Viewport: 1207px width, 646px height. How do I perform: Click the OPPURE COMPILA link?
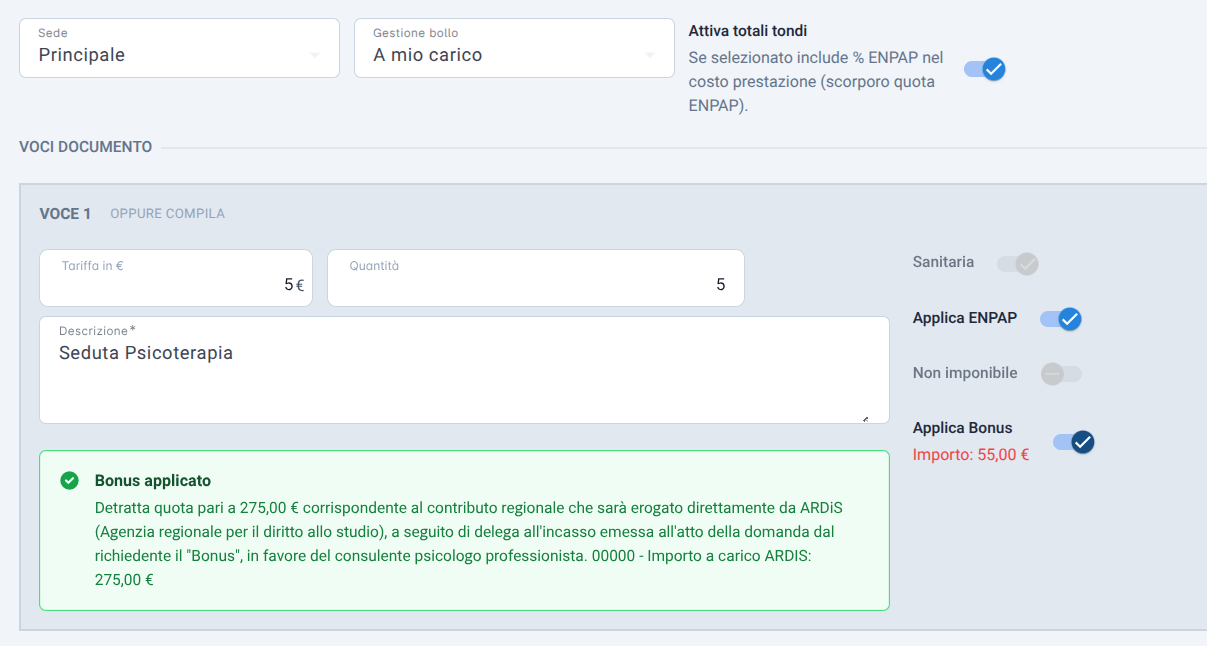[167, 214]
